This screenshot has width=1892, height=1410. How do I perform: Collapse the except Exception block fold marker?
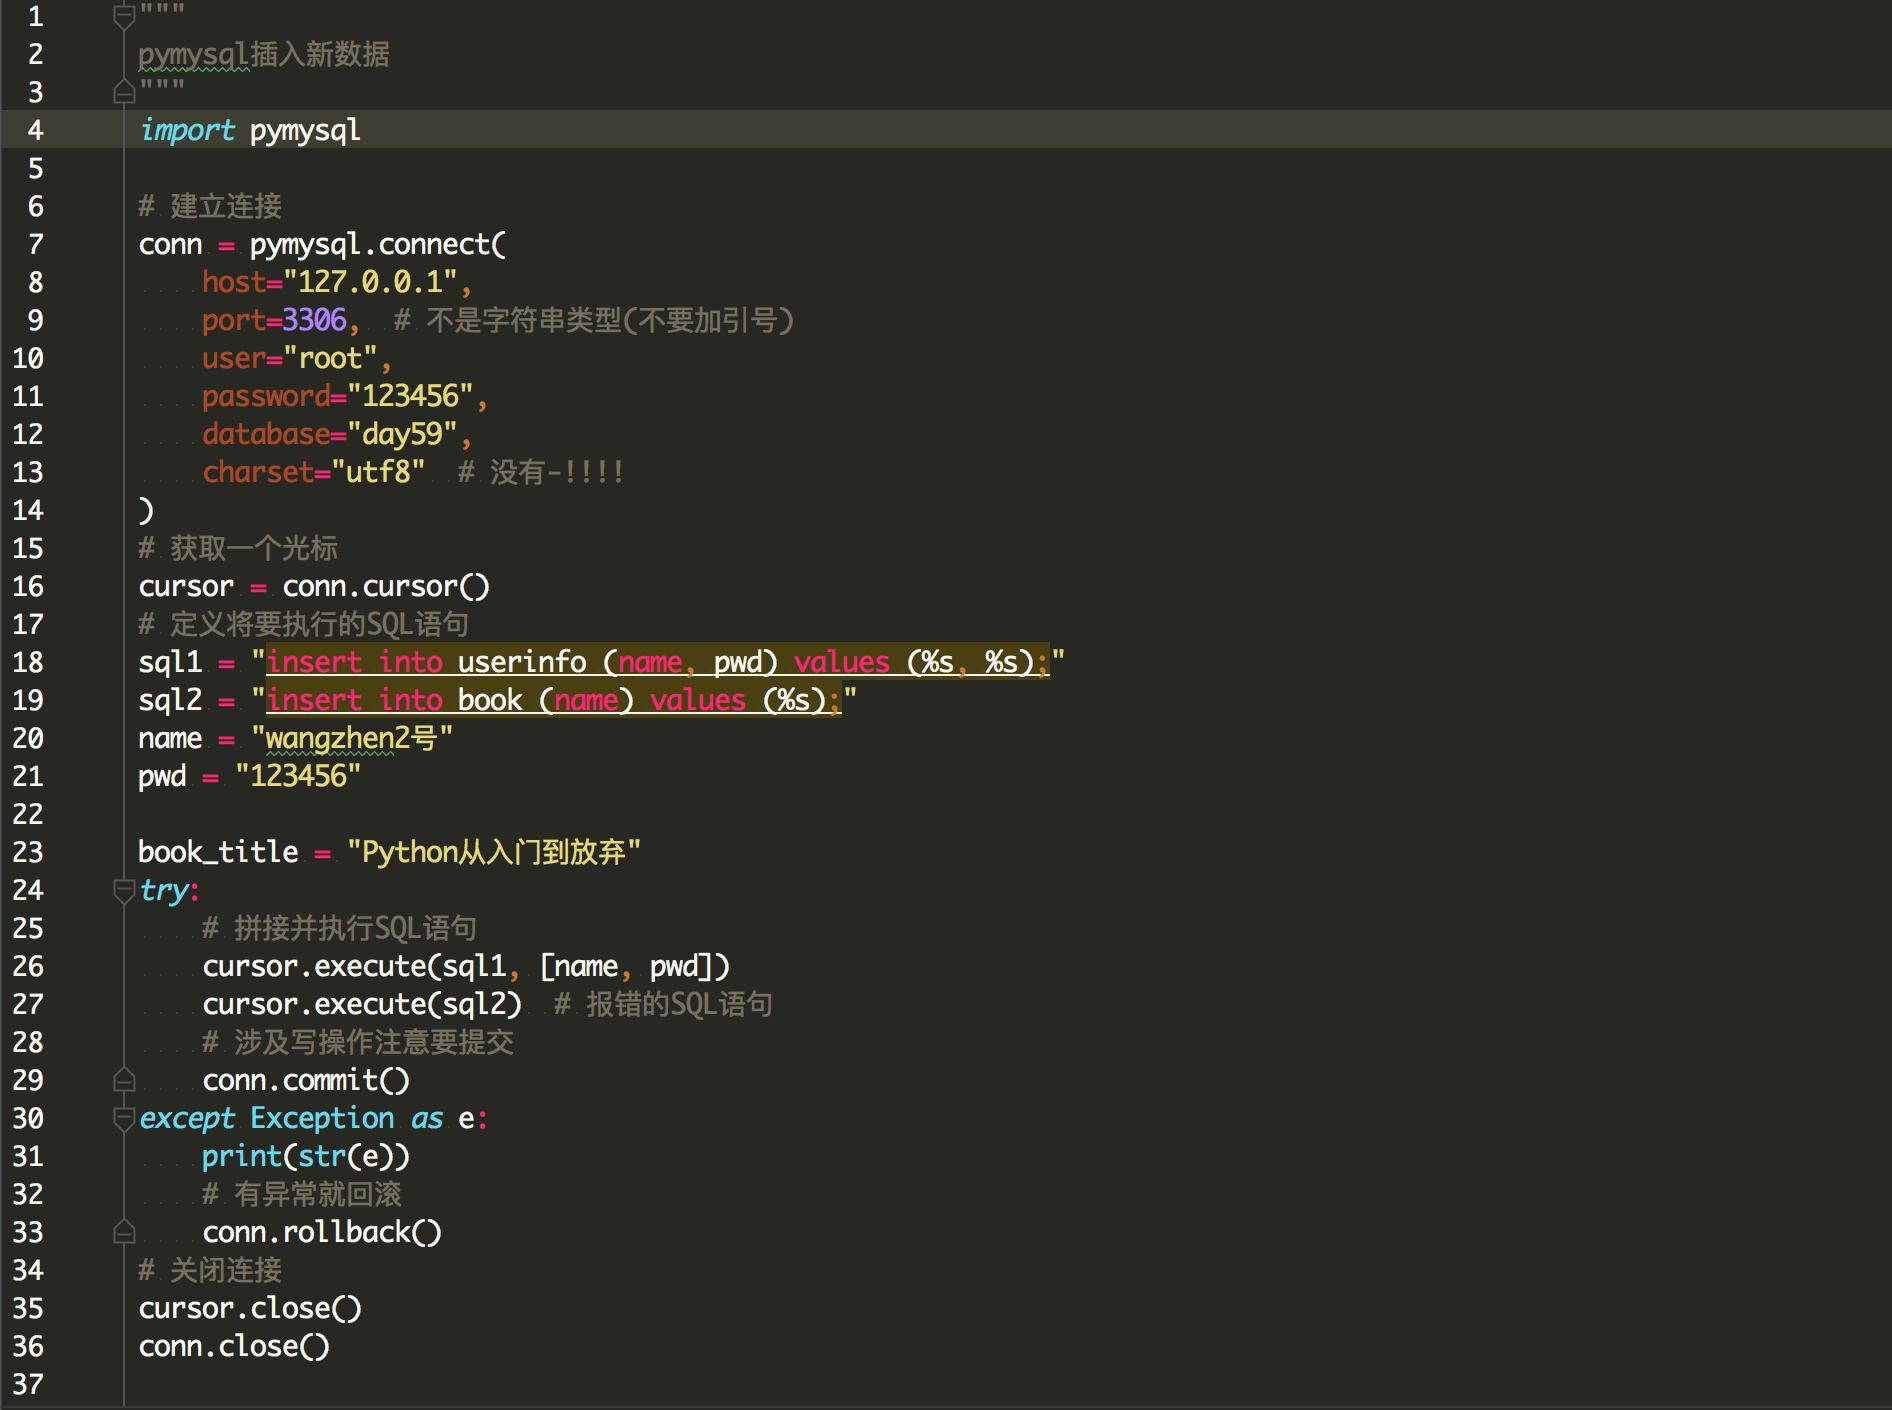(x=124, y=1117)
